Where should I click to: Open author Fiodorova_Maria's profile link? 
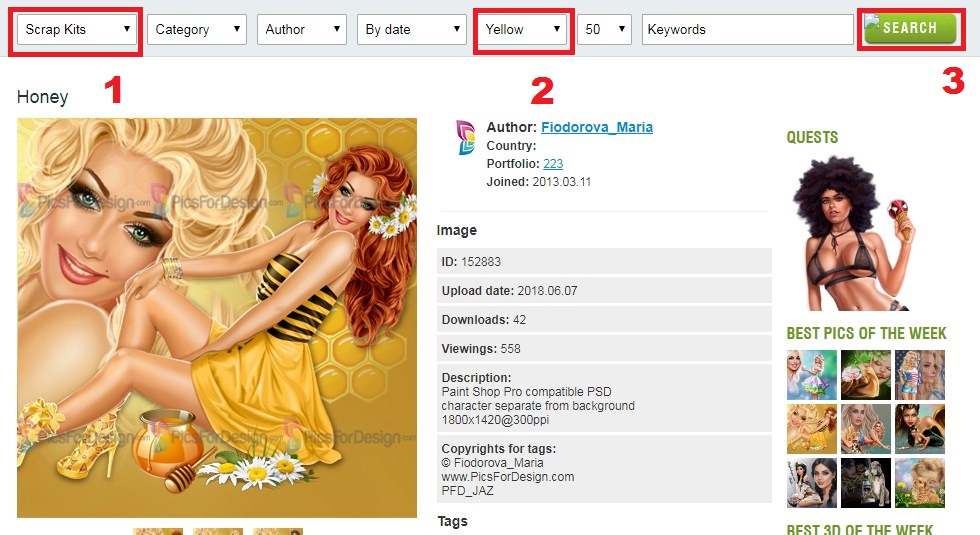click(x=597, y=127)
